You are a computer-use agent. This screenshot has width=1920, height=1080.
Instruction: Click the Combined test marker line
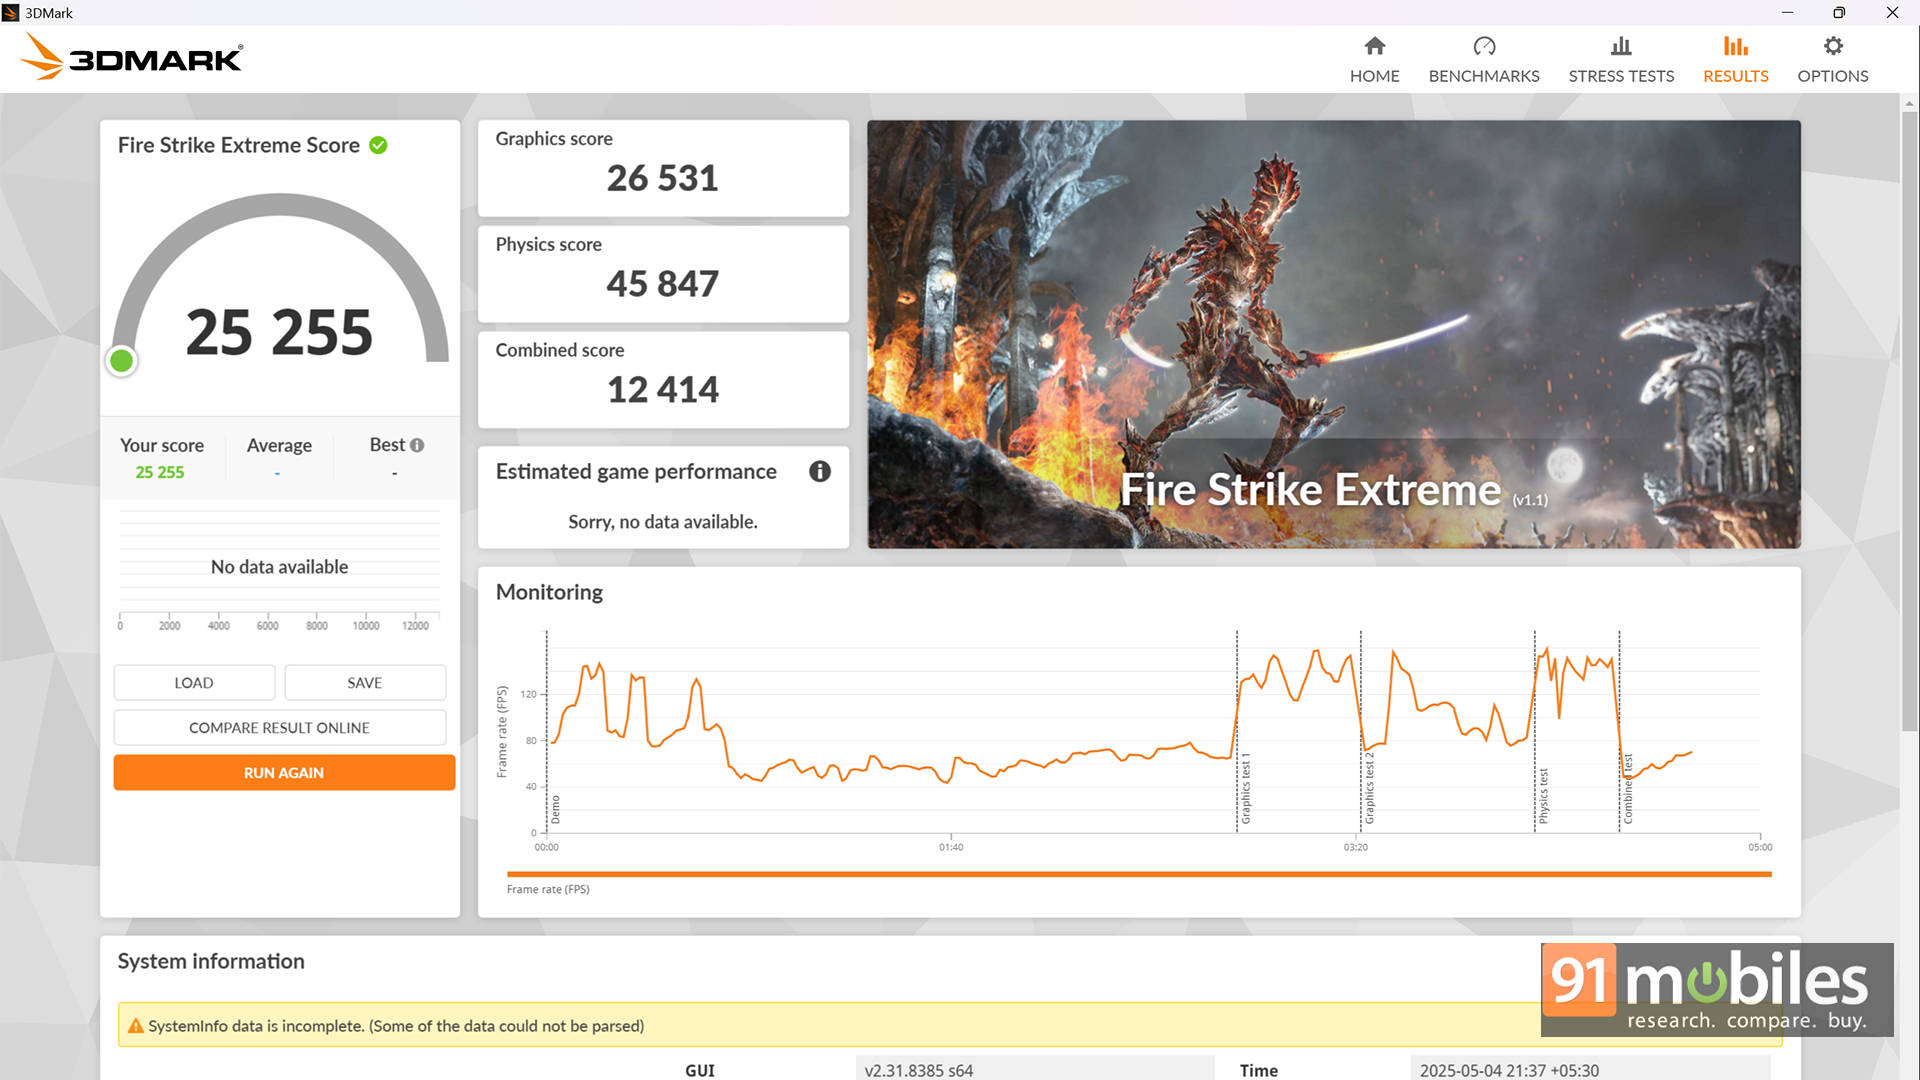coord(1619,731)
